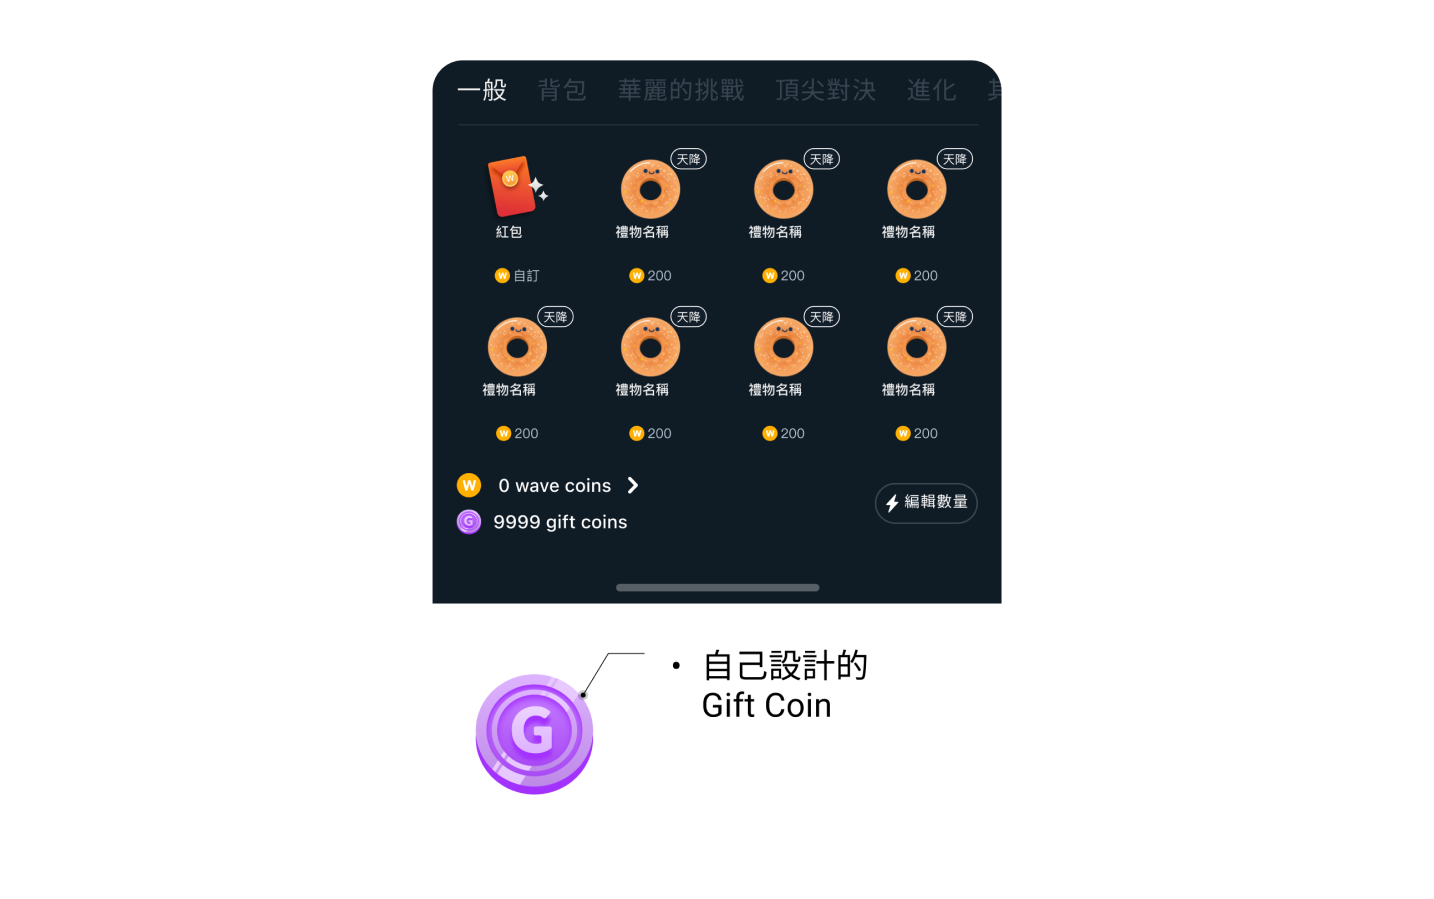Open the 頂尖對決 tab

[826, 90]
